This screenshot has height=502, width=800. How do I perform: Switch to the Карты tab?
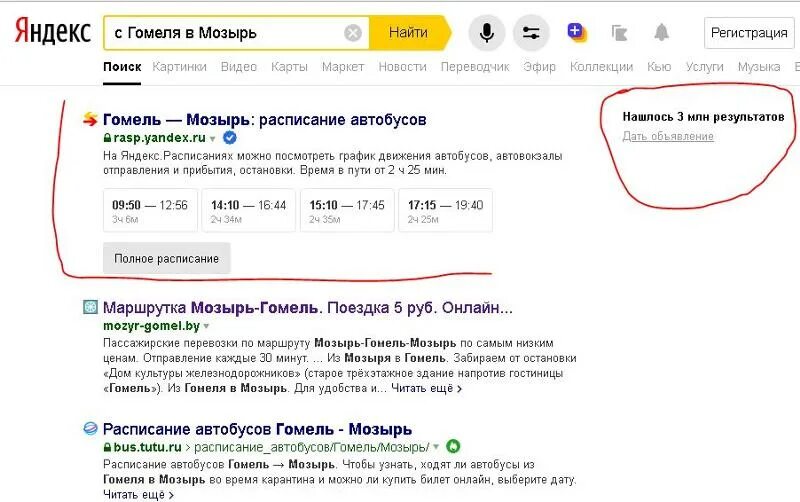coord(289,67)
